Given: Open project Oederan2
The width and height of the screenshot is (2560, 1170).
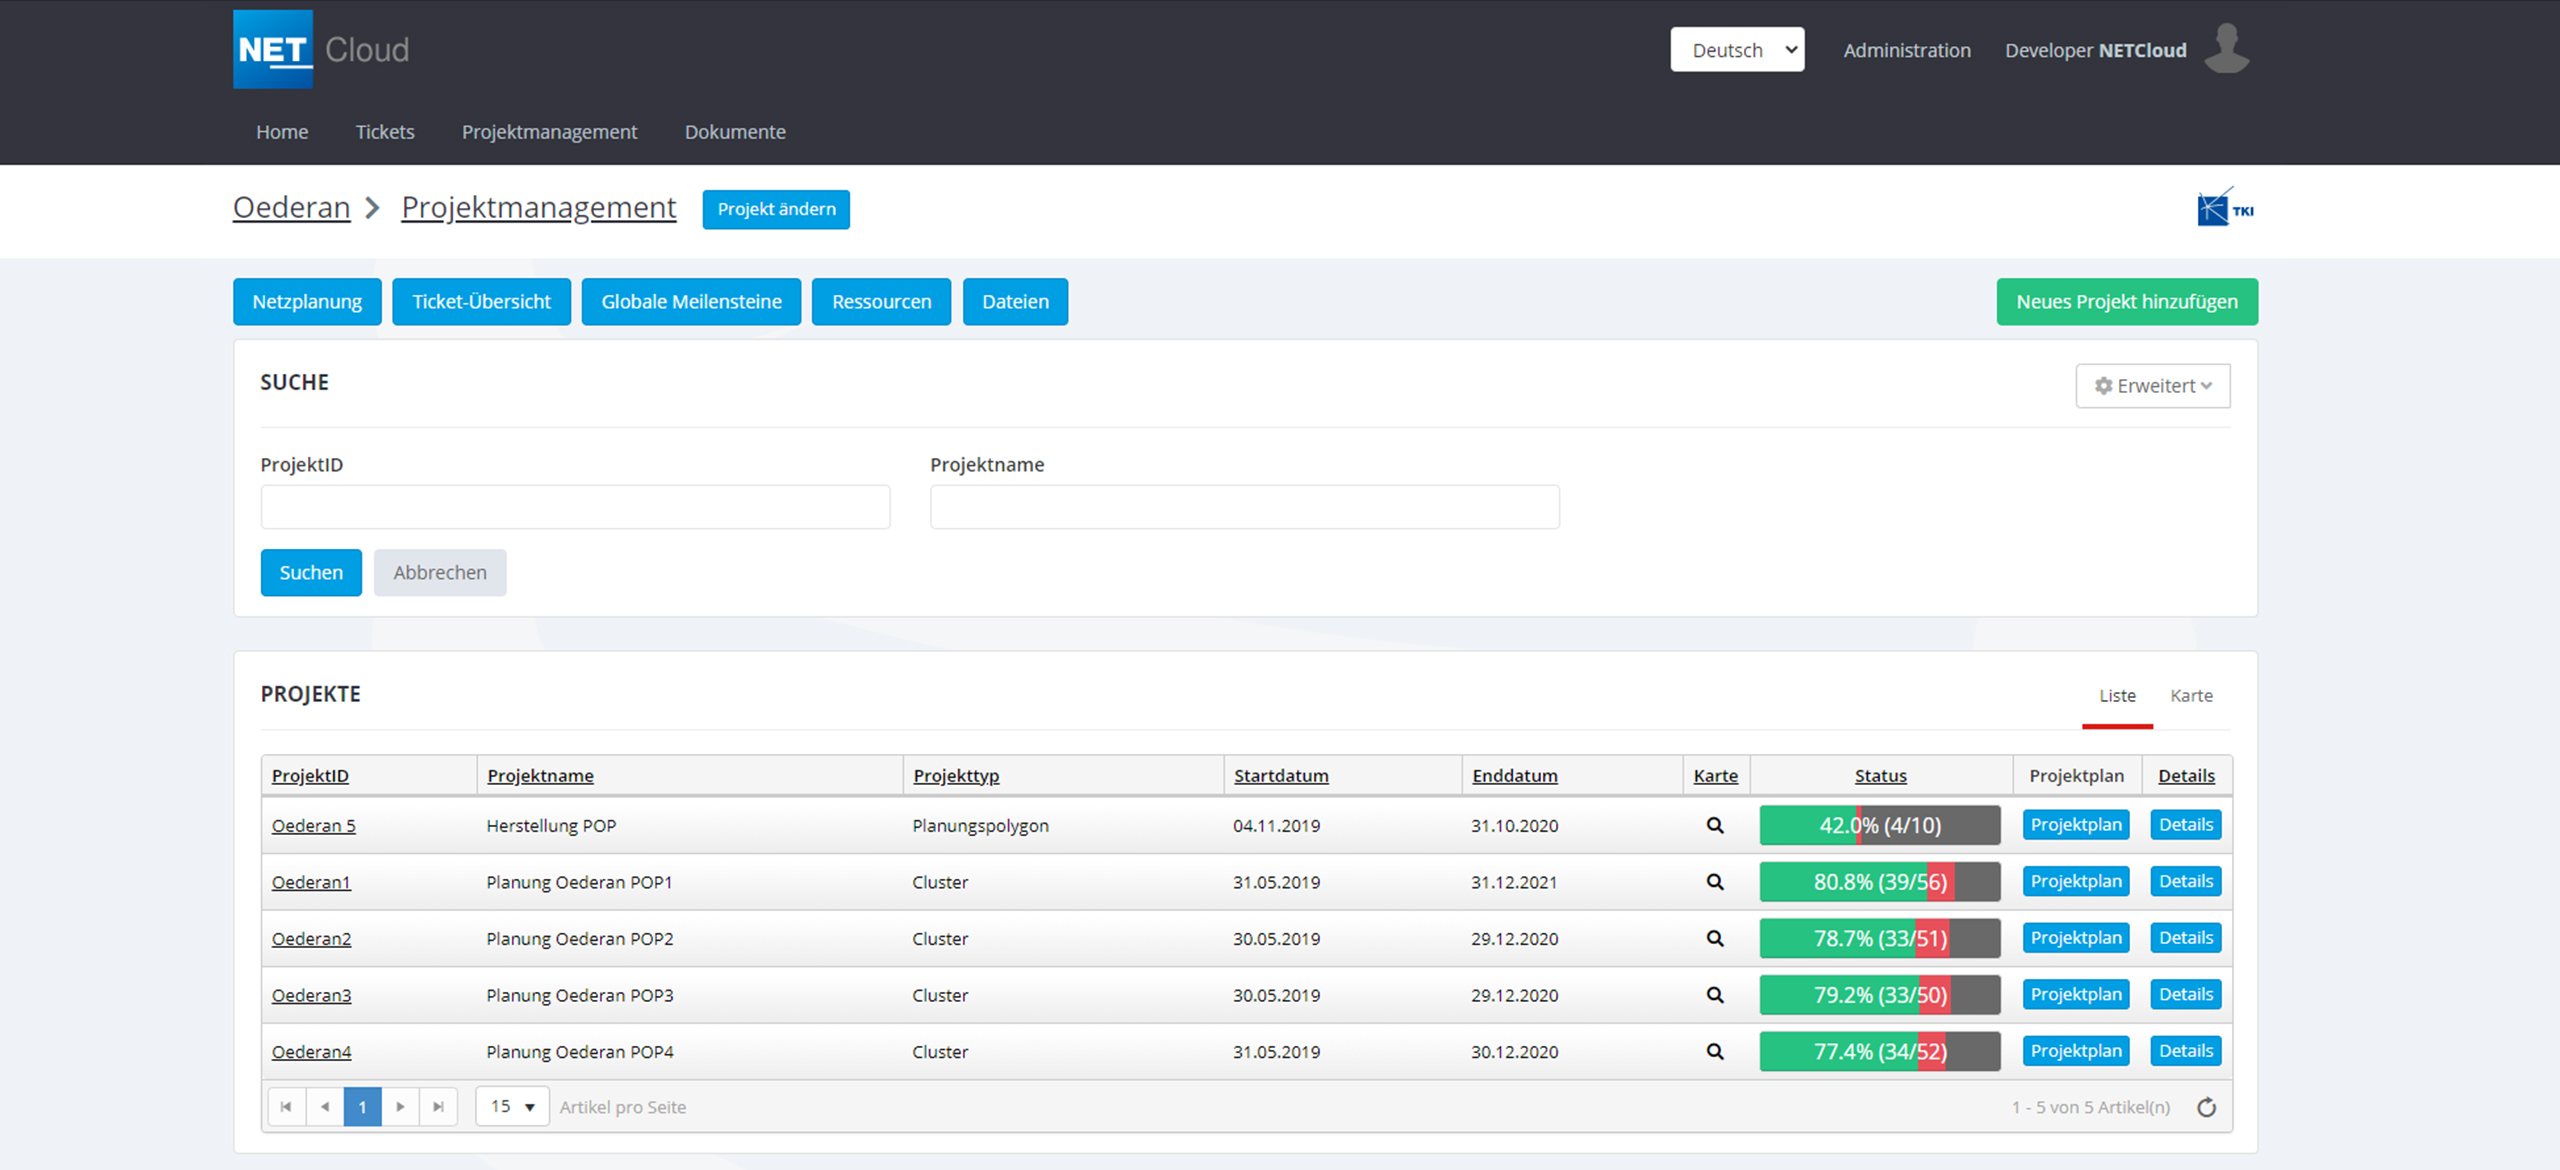Looking at the screenshot, I should (311, 938).
